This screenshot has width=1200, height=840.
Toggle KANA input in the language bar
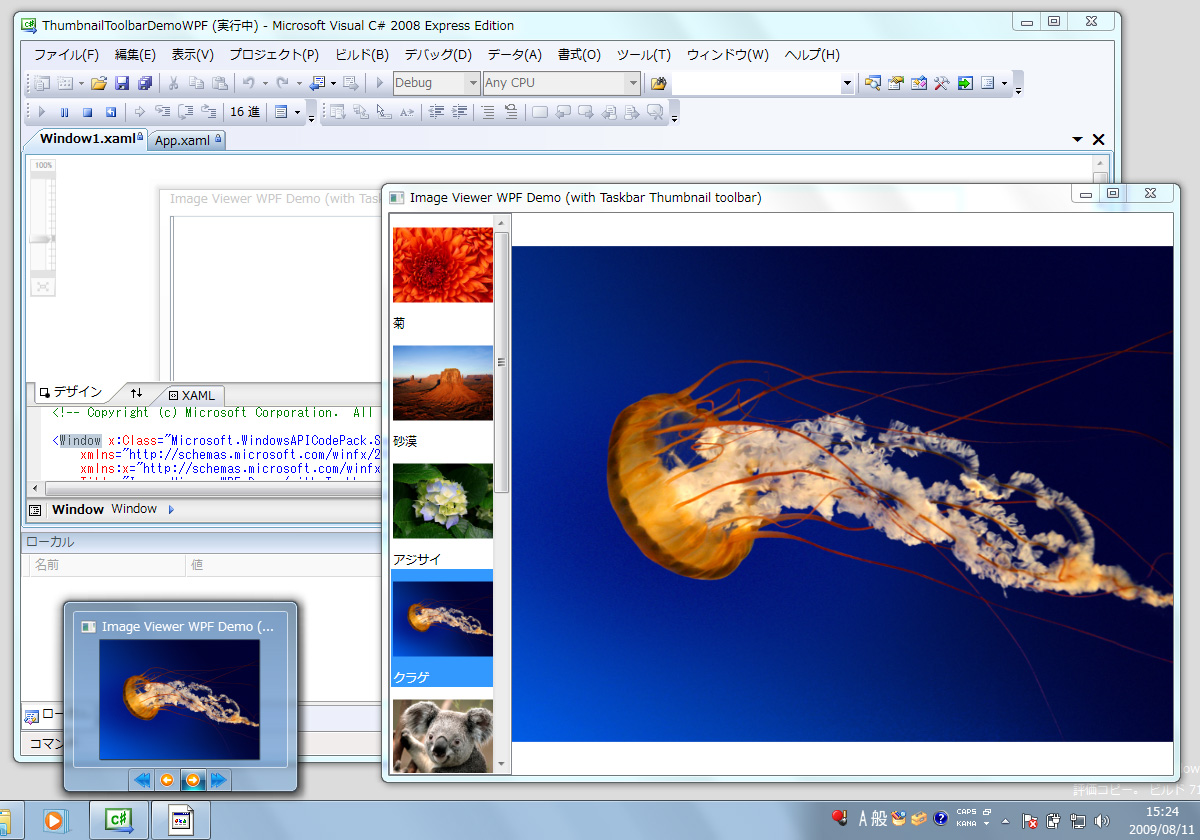[966, 823]
